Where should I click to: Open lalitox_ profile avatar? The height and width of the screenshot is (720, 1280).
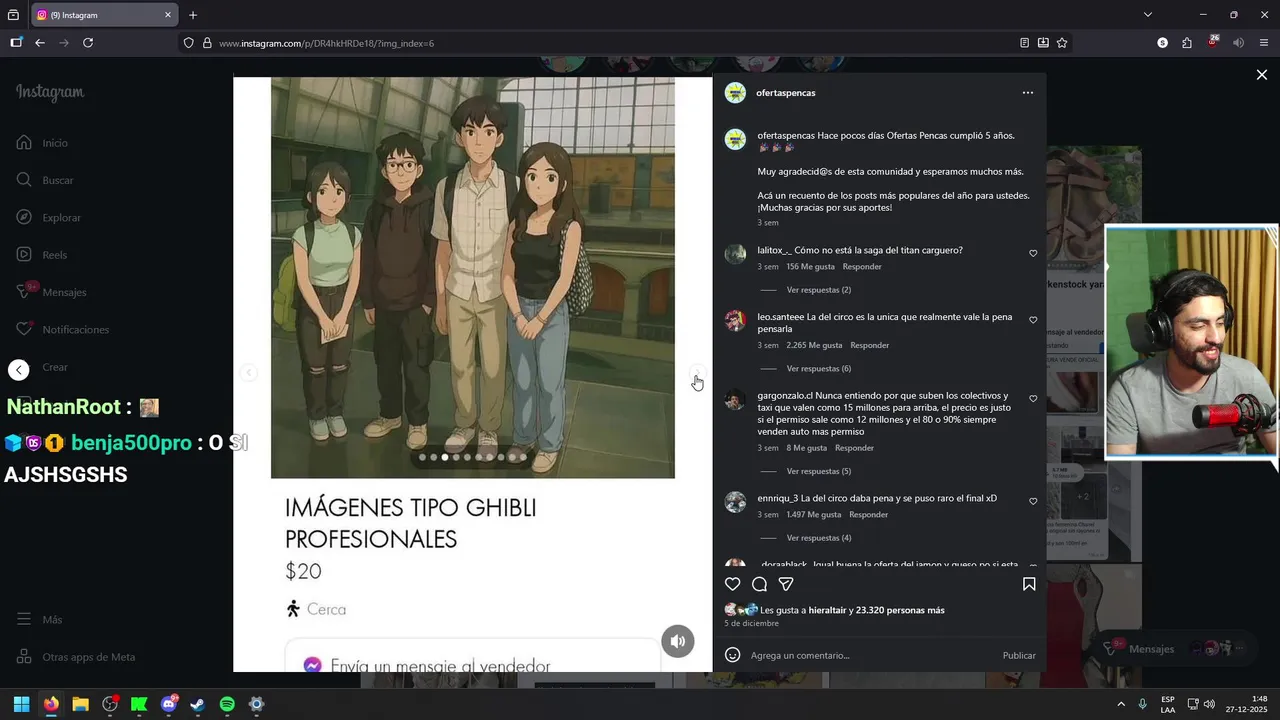click(x=735, y=254)
